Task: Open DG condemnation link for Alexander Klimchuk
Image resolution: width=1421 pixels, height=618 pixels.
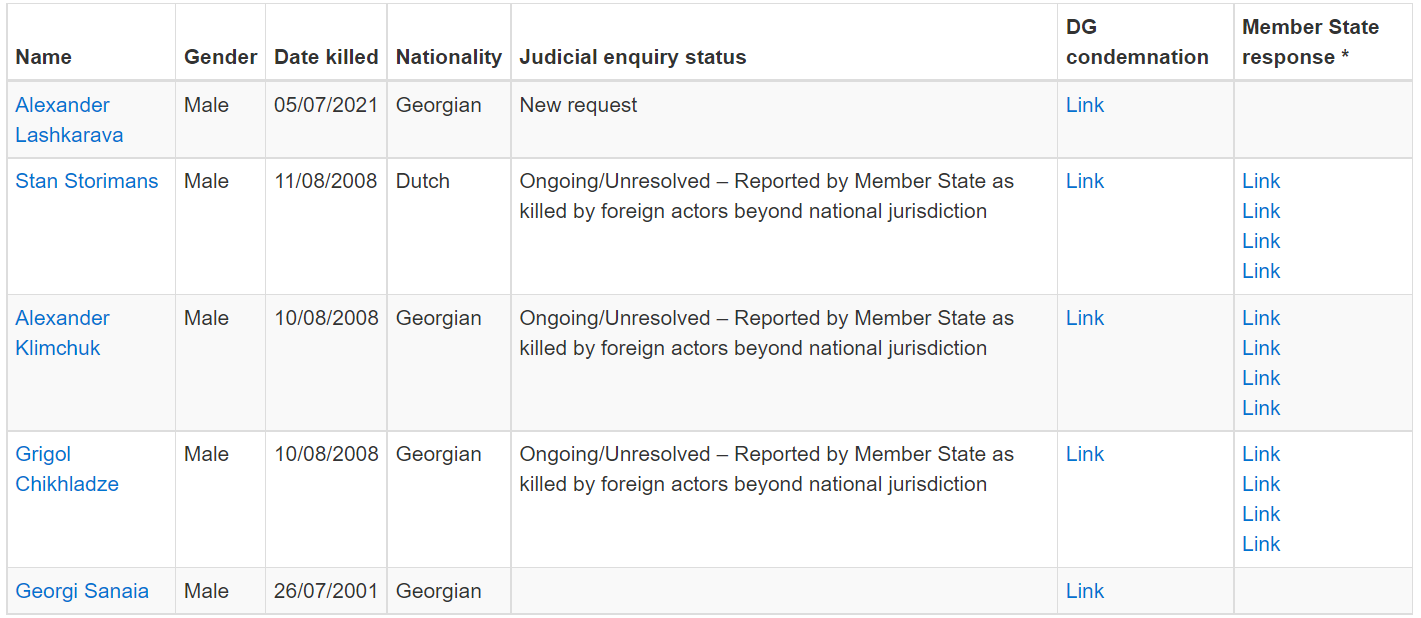Action: point(1085,318)
